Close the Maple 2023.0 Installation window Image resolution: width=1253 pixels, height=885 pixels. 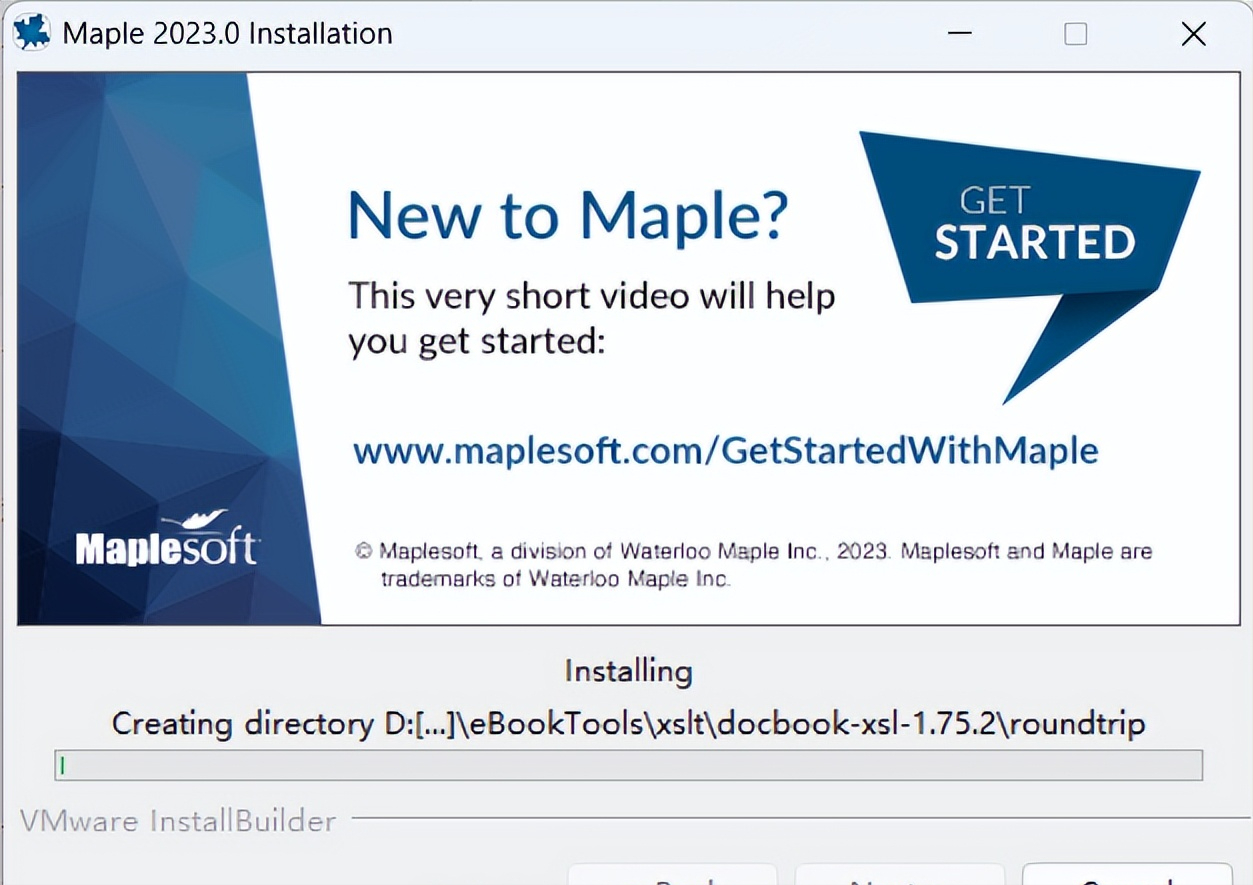coord(1193,34)
